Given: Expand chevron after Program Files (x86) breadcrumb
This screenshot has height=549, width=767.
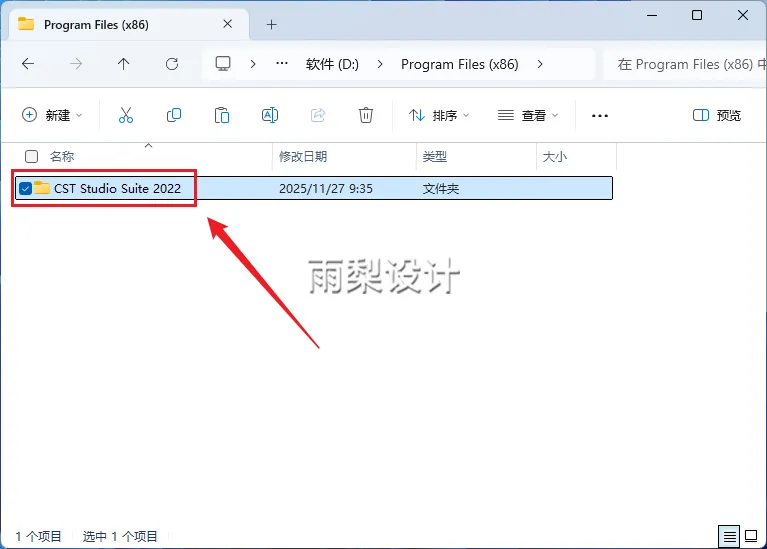Looking at the screenshot, I should point(540,64).
